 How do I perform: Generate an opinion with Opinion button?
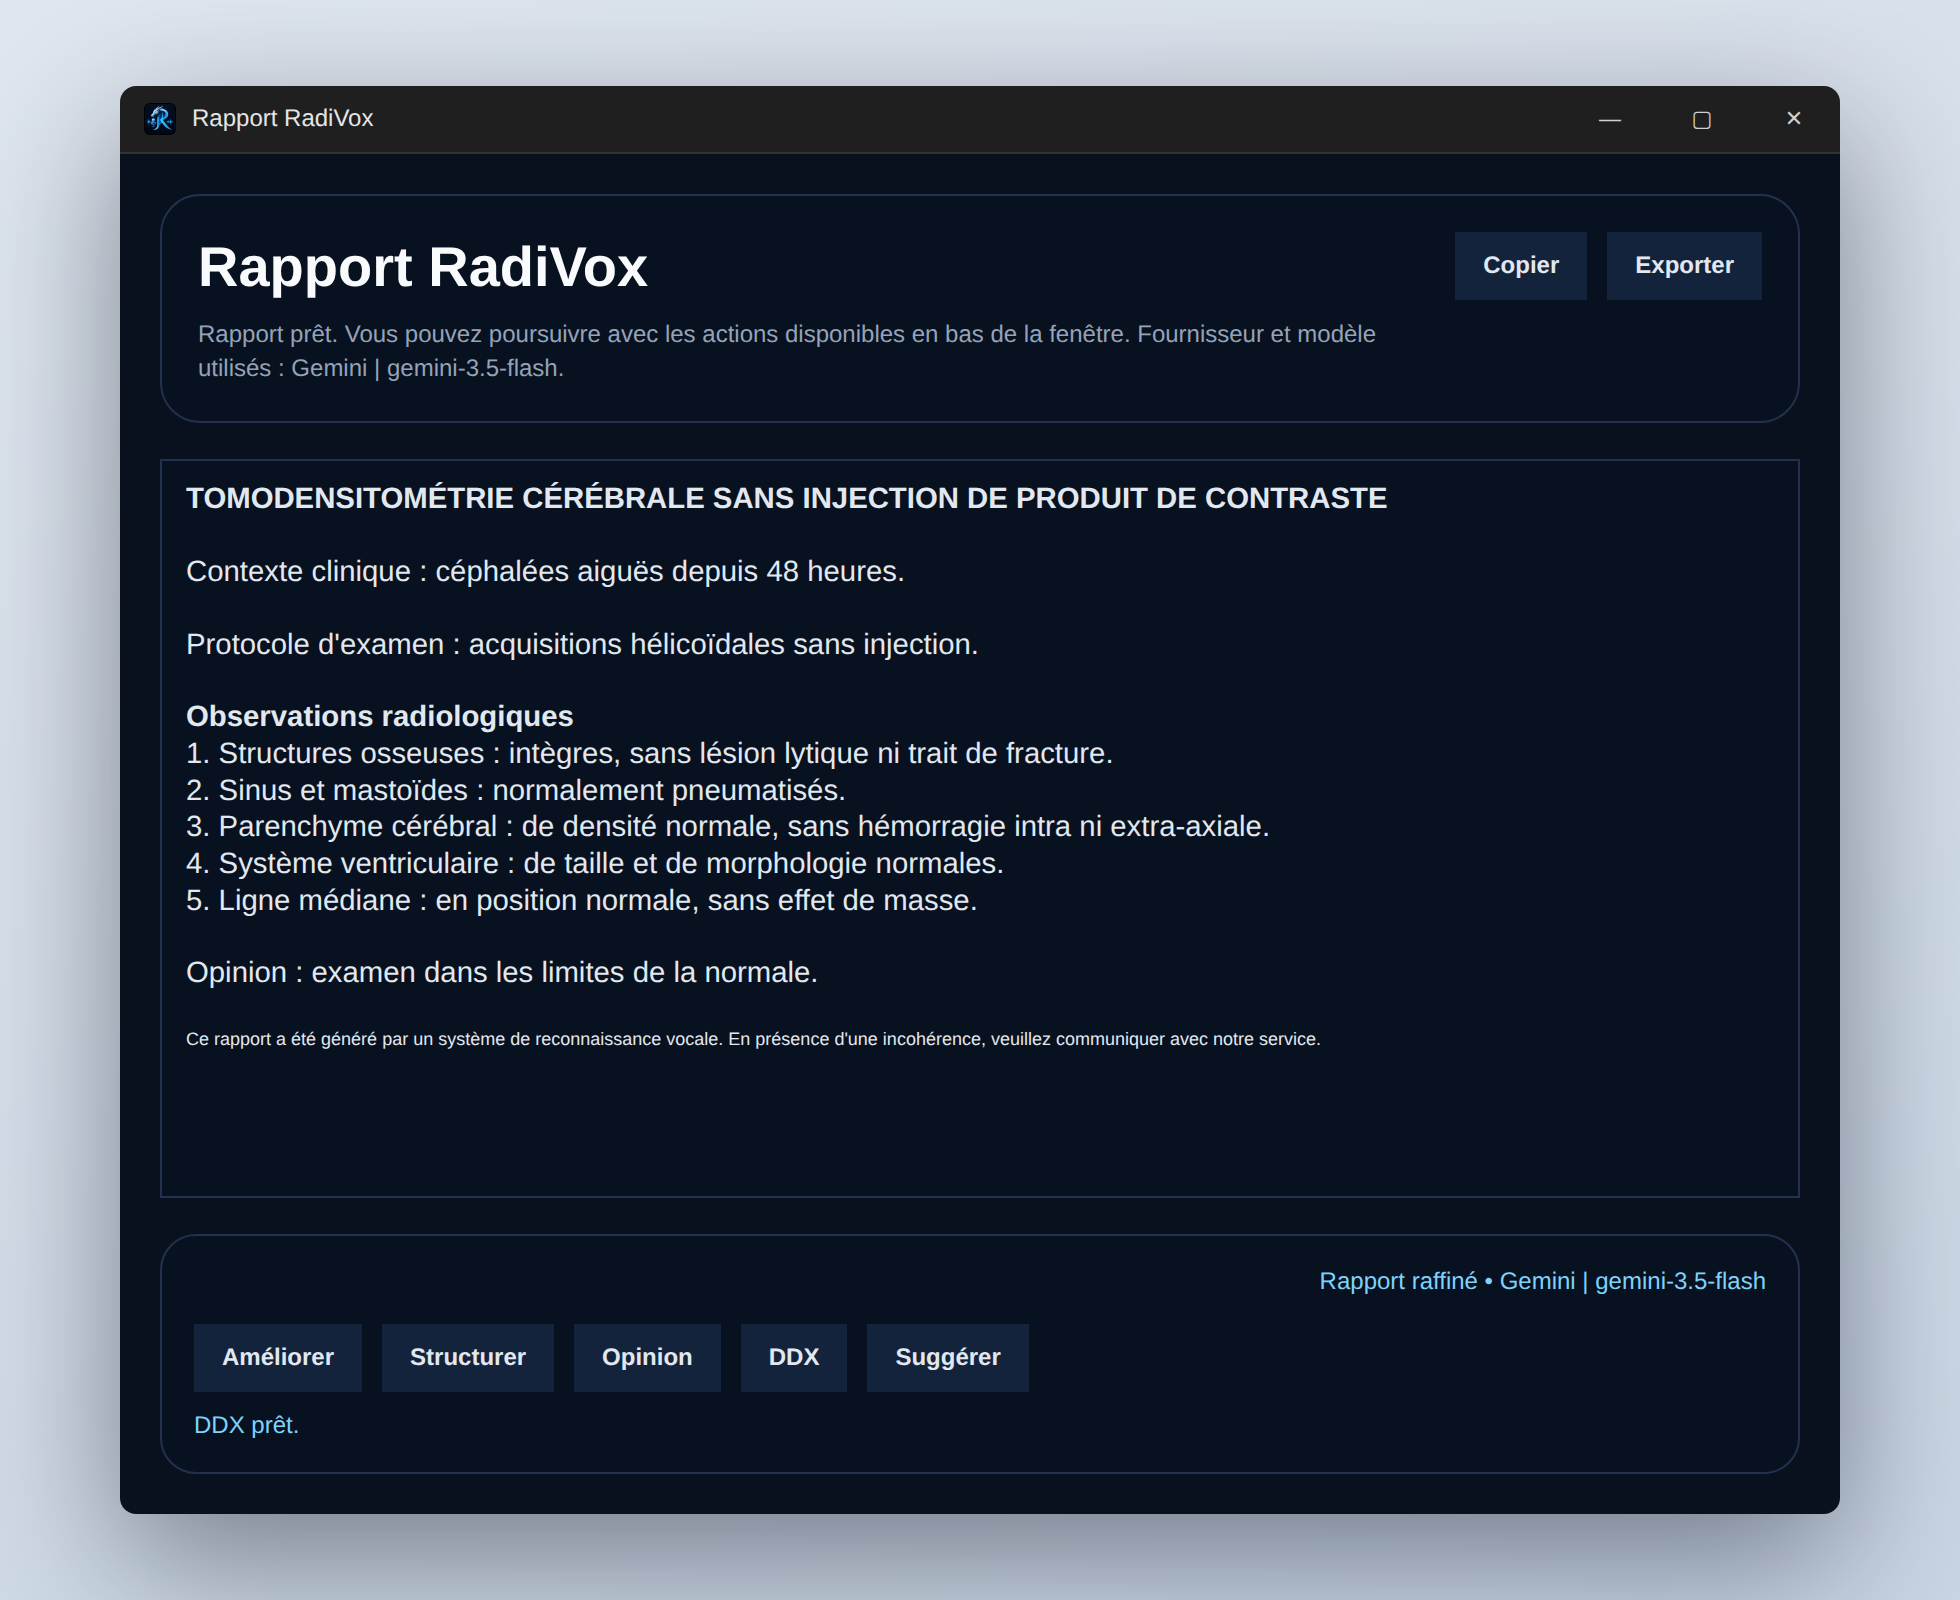[647, 1358]
